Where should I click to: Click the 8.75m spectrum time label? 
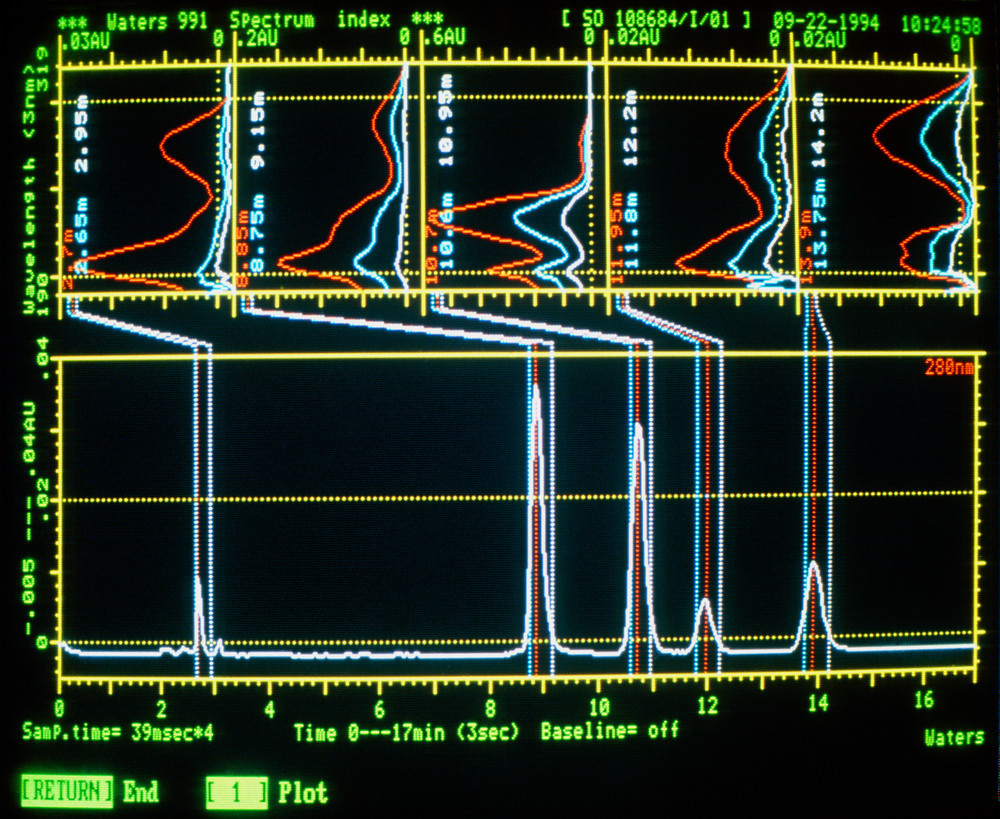256,235
